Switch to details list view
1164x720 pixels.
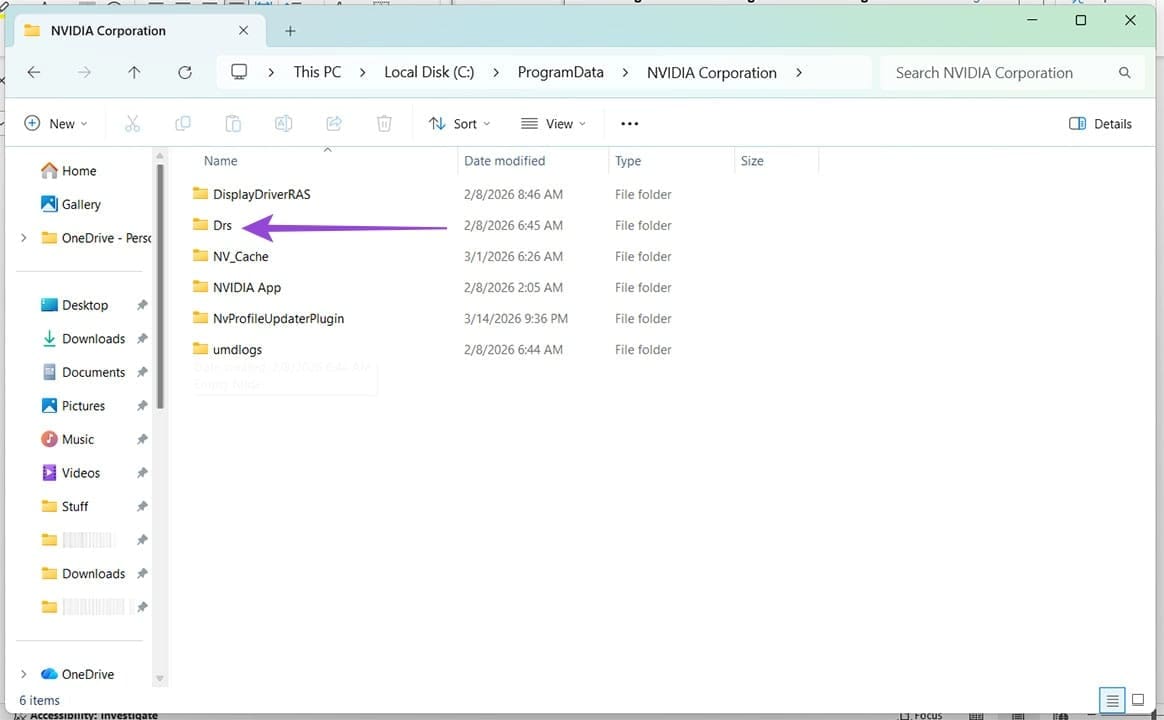tap(1112, 700)
